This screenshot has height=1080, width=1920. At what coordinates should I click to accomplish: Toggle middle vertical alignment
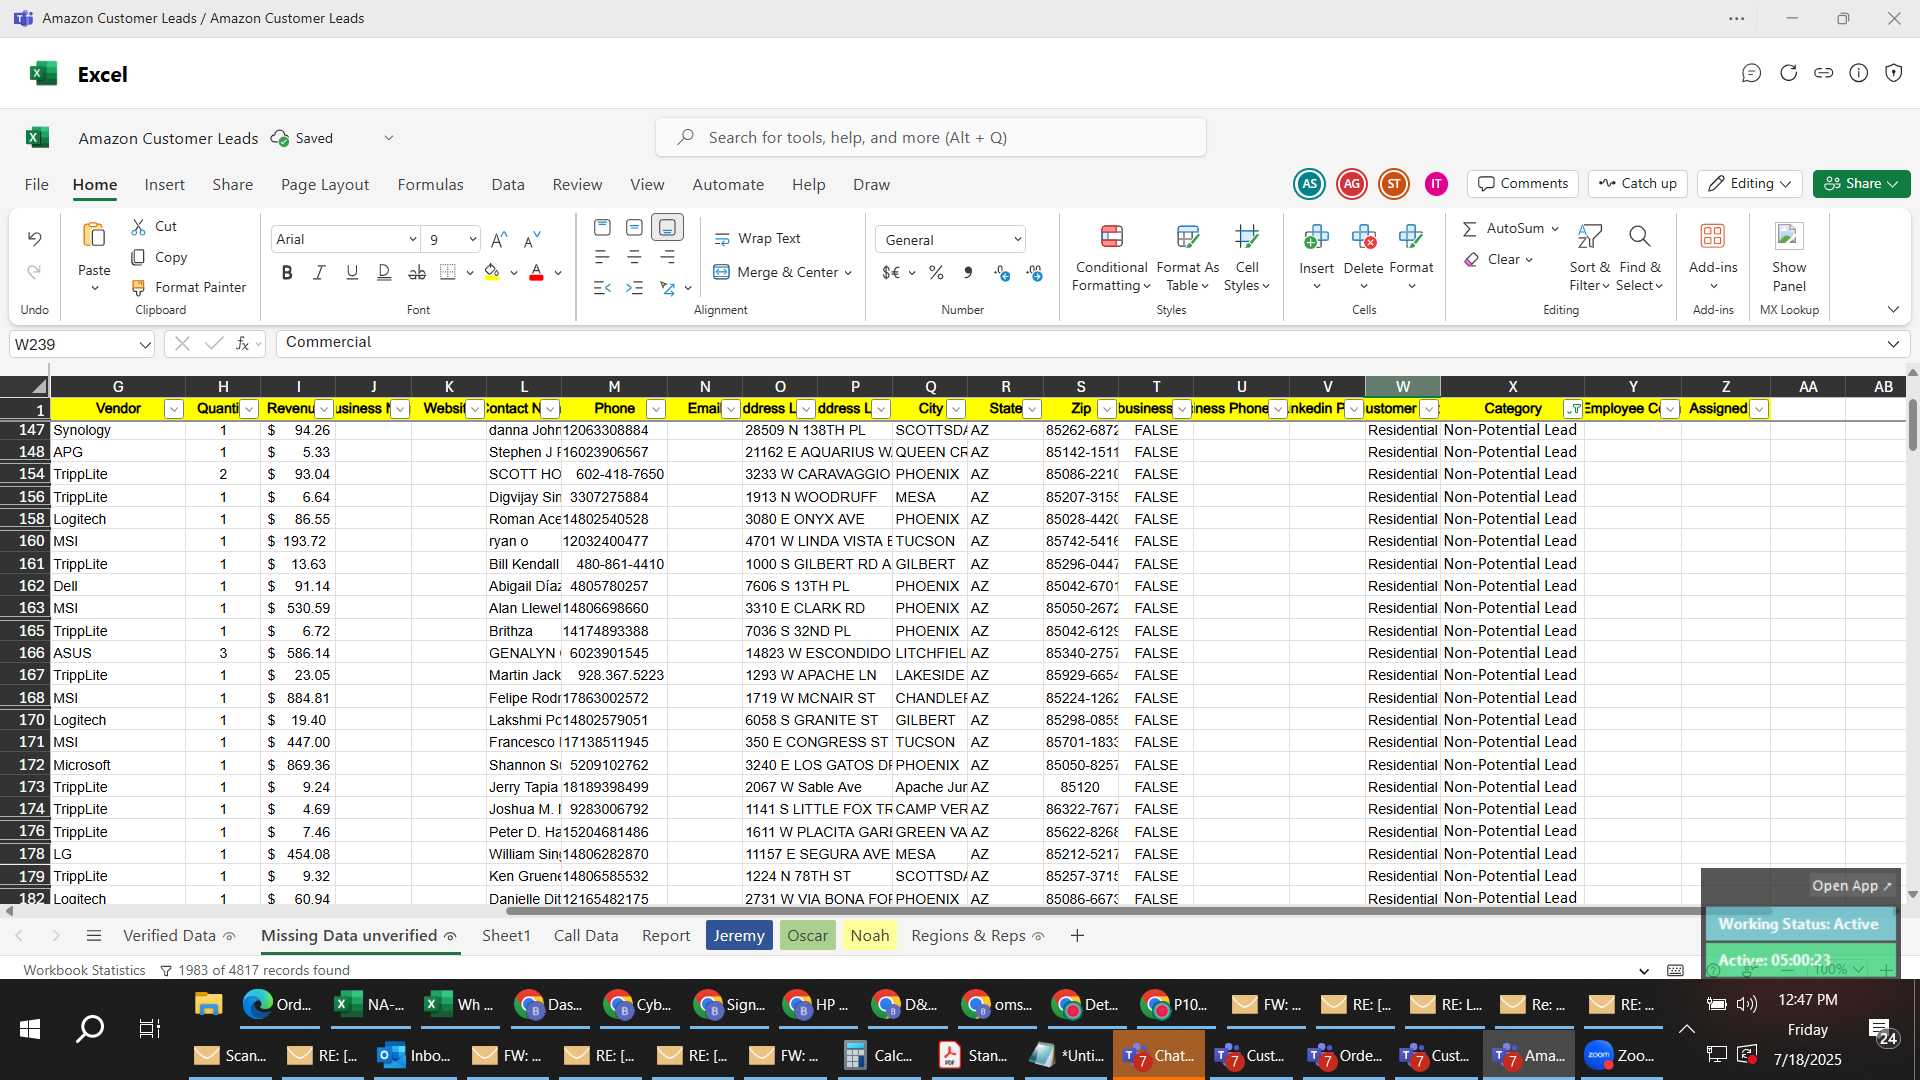[x=634, y=227]
